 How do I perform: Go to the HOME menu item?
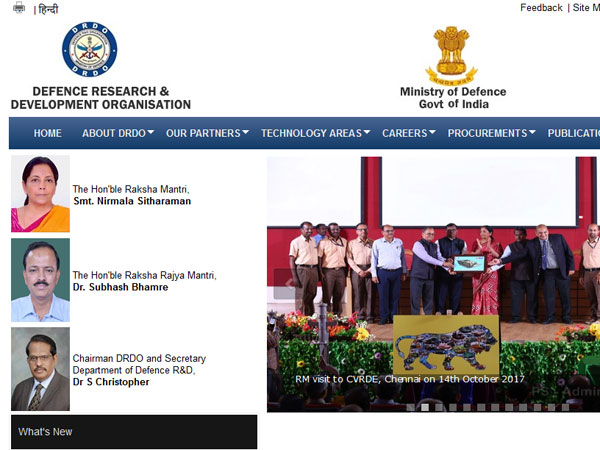tap(47, 133)
